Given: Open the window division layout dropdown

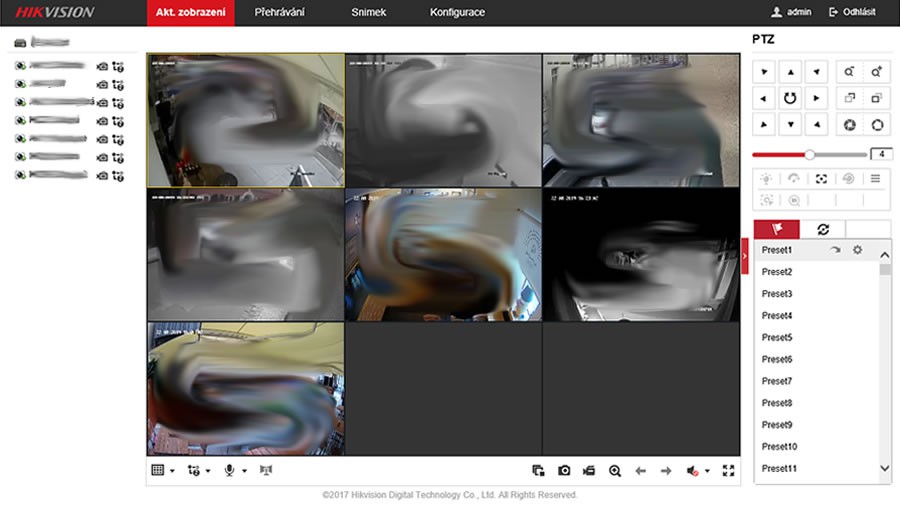Looking at the screenshot, I should [x=162, y=470].
